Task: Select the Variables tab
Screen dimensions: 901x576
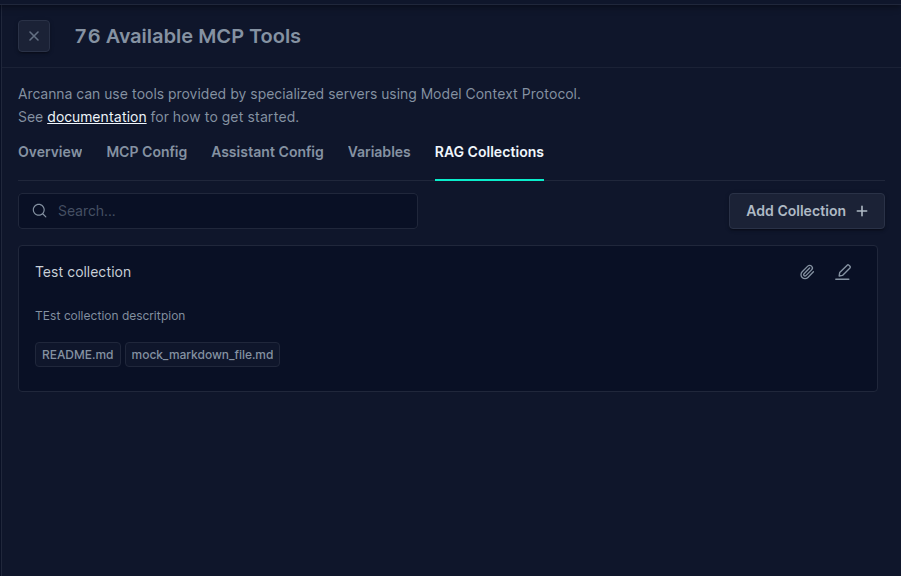Action: (379, 152)
